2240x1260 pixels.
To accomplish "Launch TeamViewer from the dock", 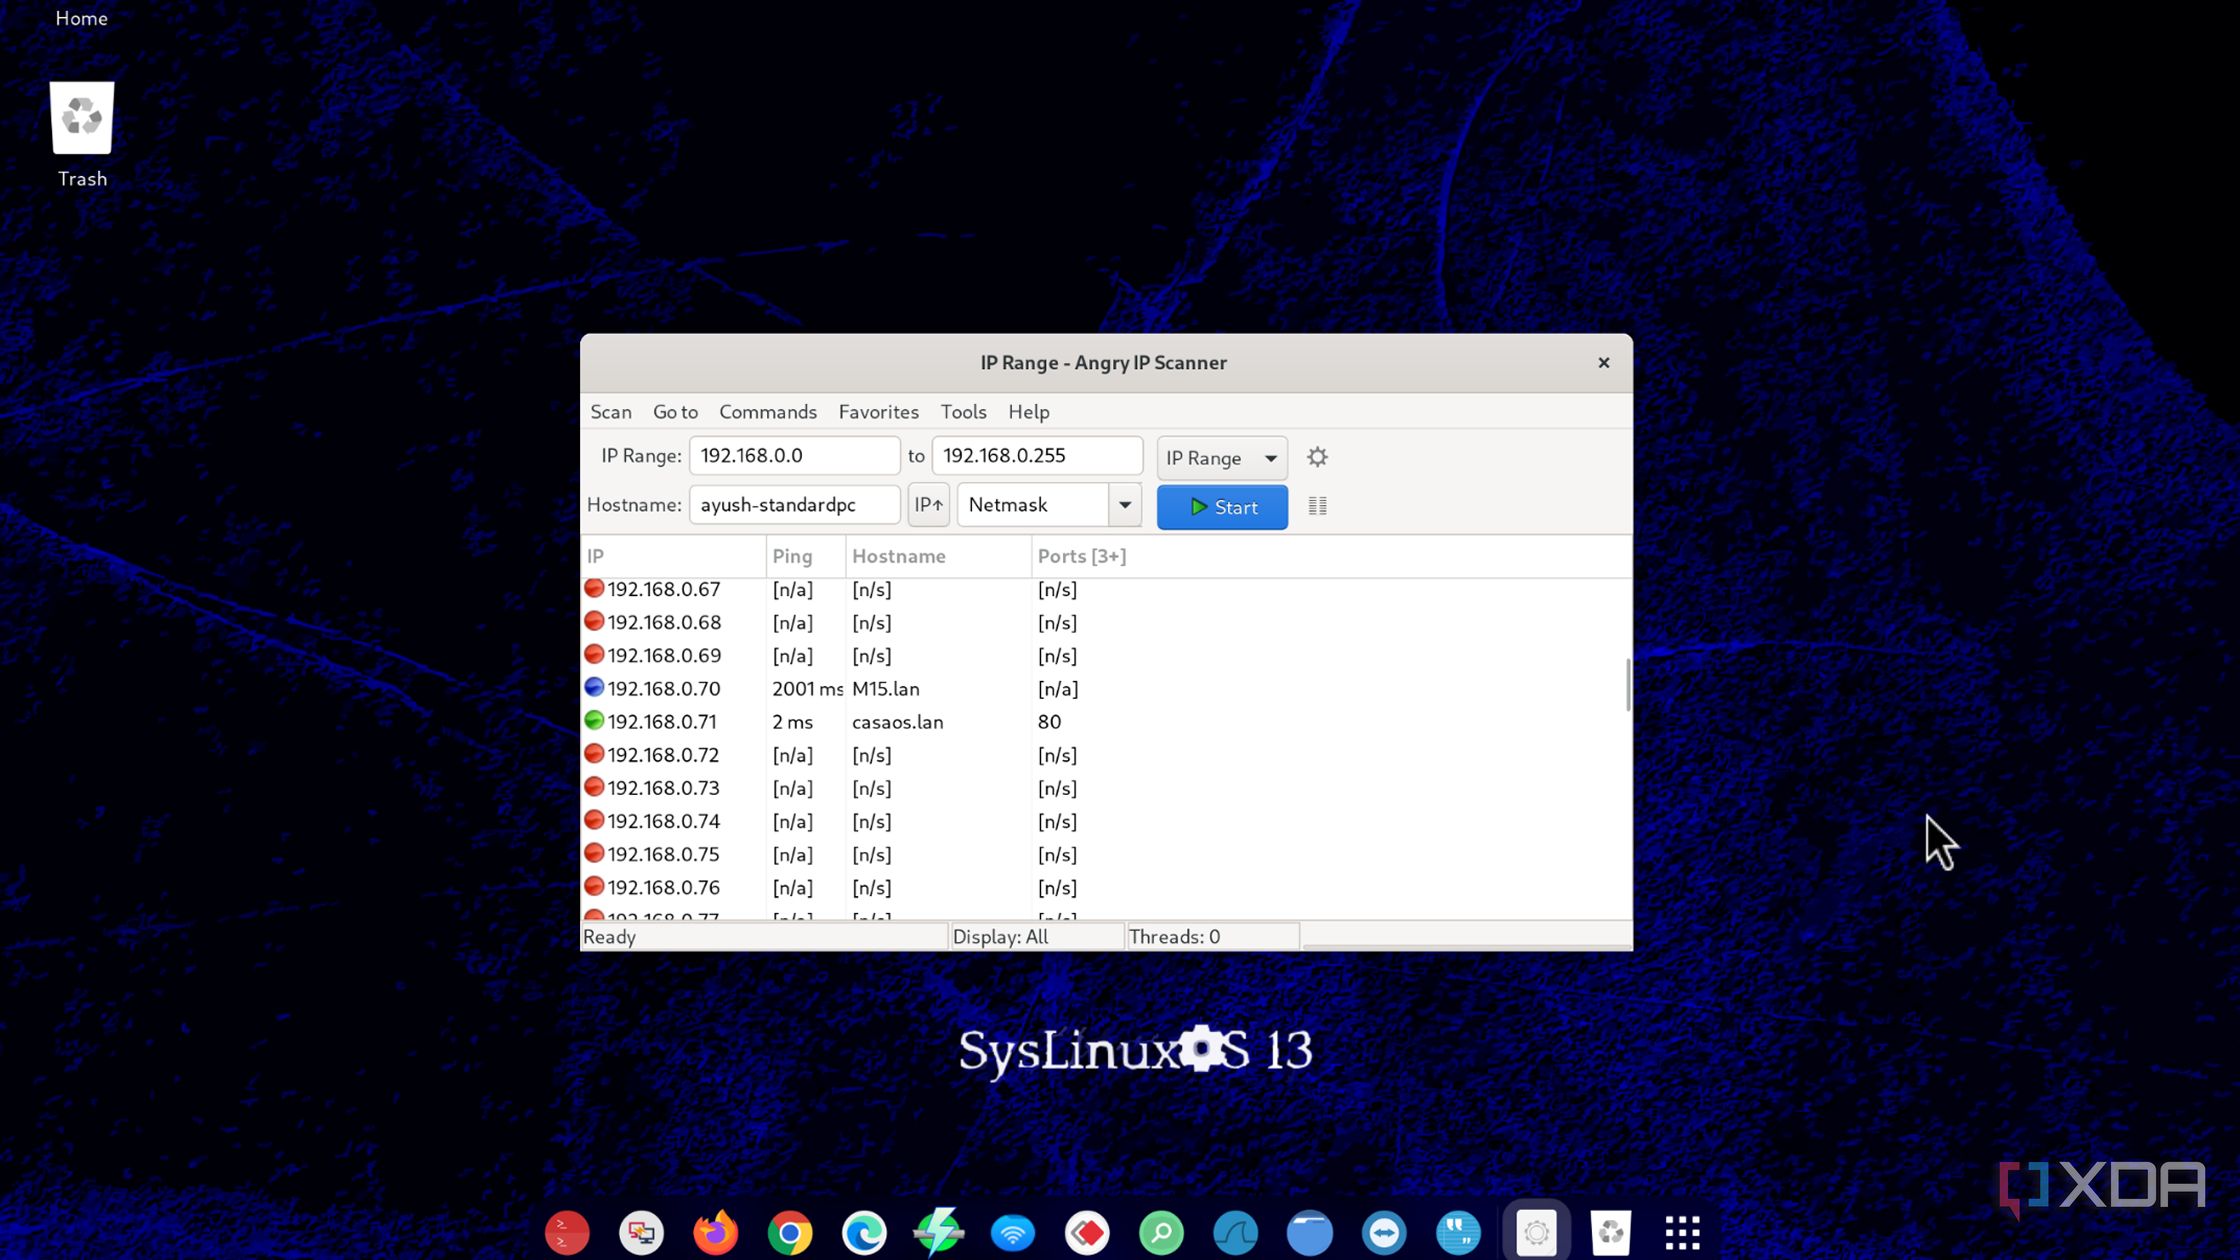I will pyautogui.click(x=1384, y=1233).
